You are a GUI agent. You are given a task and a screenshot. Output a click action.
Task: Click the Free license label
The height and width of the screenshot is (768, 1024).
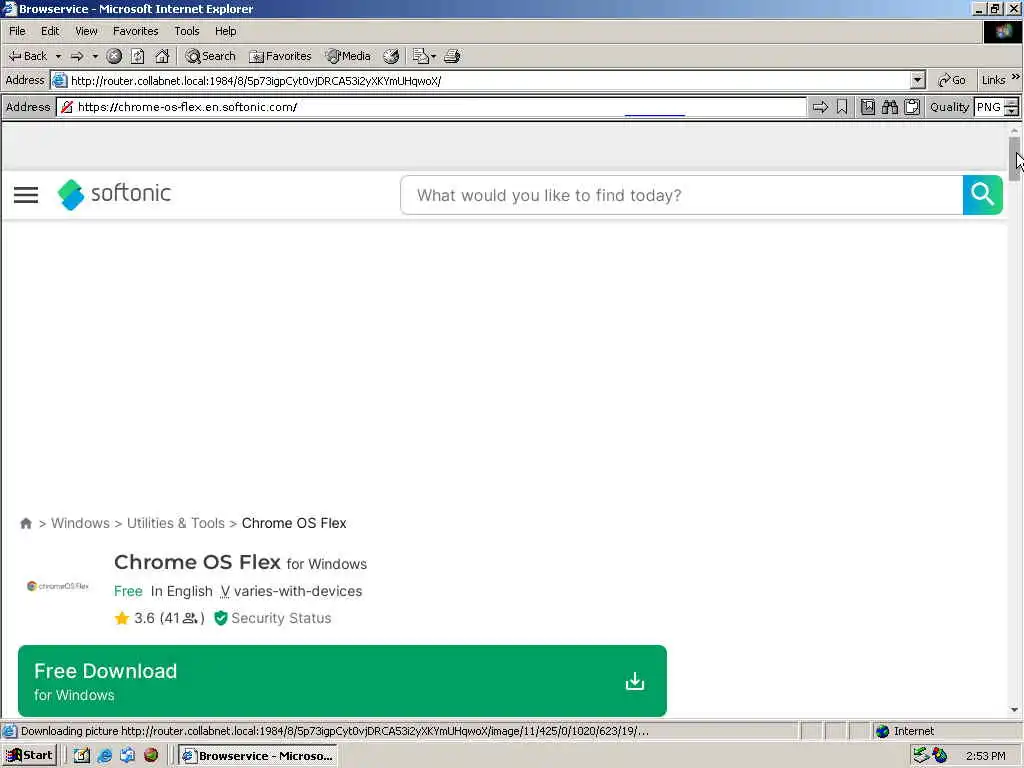128,591
